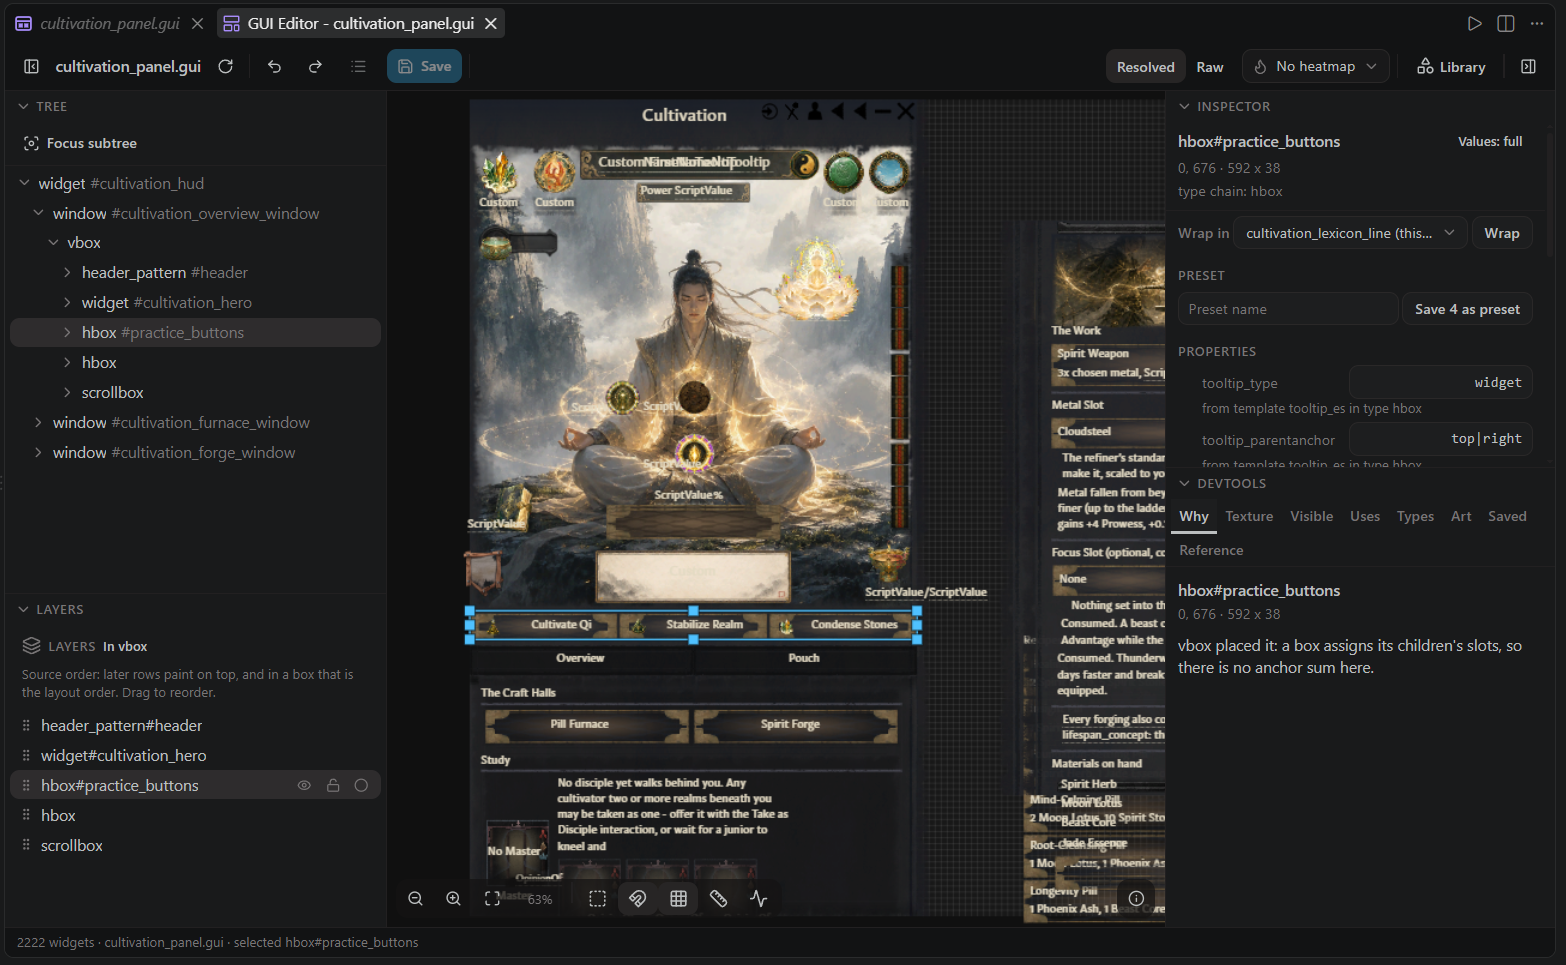Image resolution: width=1566 pixels, height=965 pixels.
Task: Switch to the Saved devtools tab
Action: 1507,516
